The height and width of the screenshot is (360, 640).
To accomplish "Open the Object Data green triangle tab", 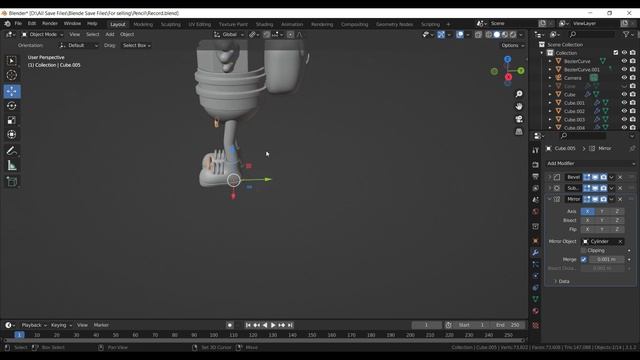I will [x=536, y=299].
